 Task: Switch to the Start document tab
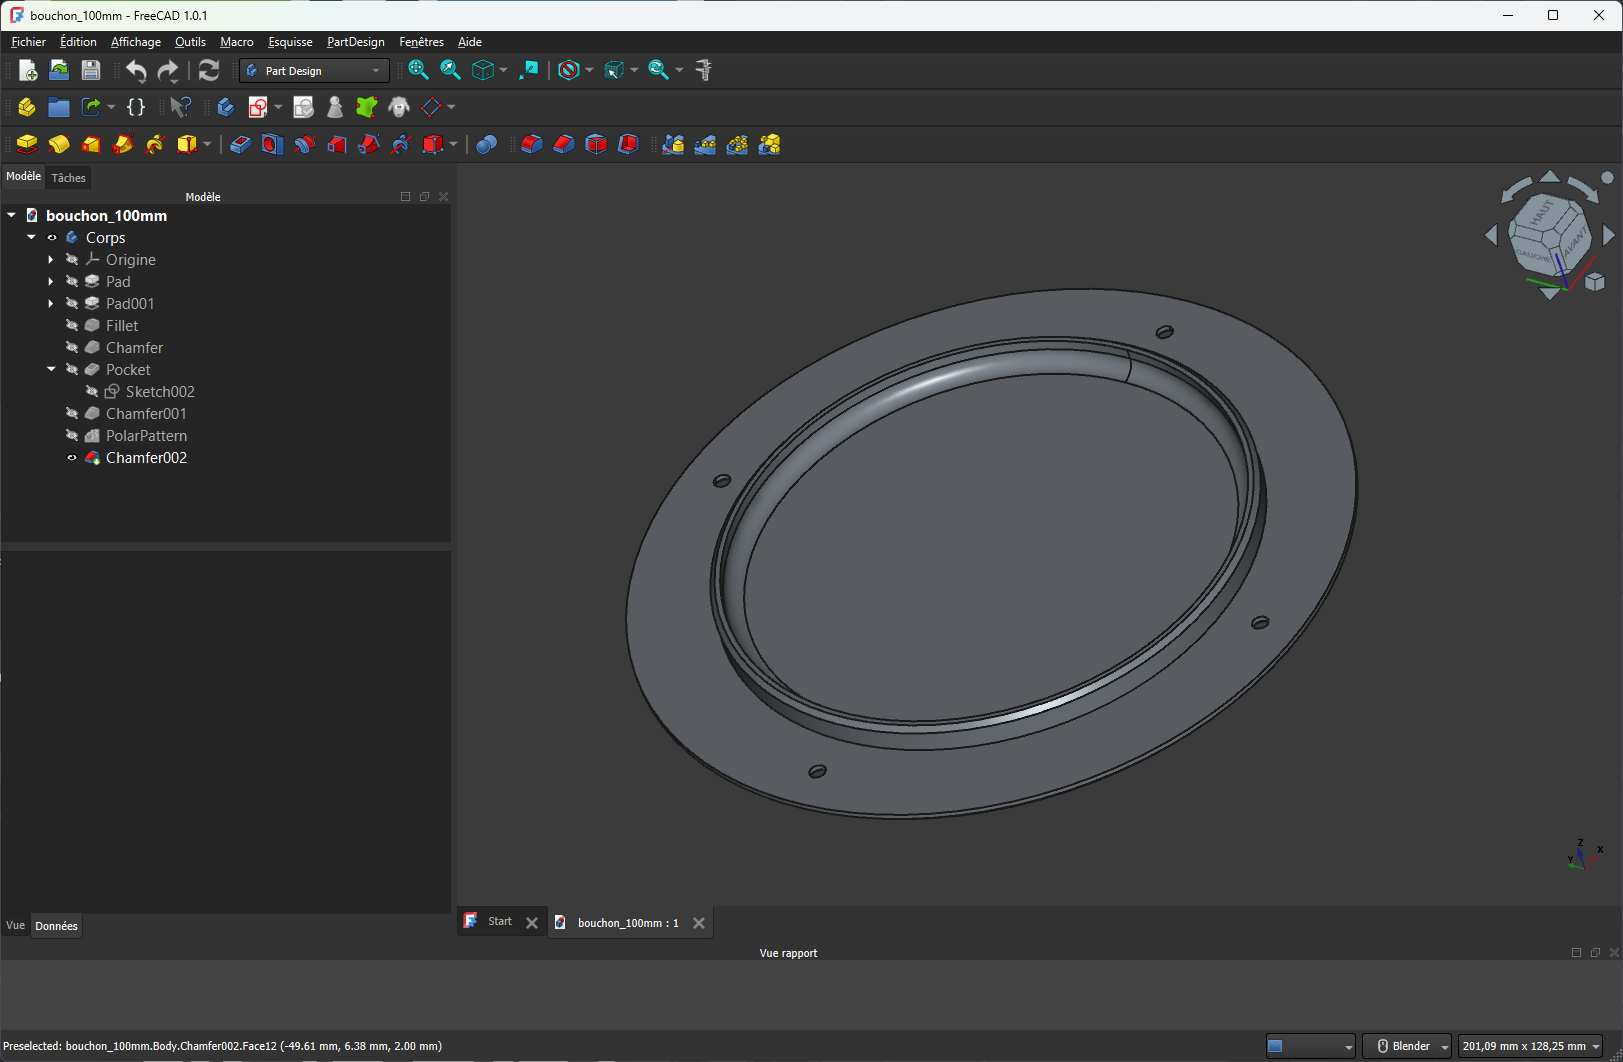(x=499, y=922)
